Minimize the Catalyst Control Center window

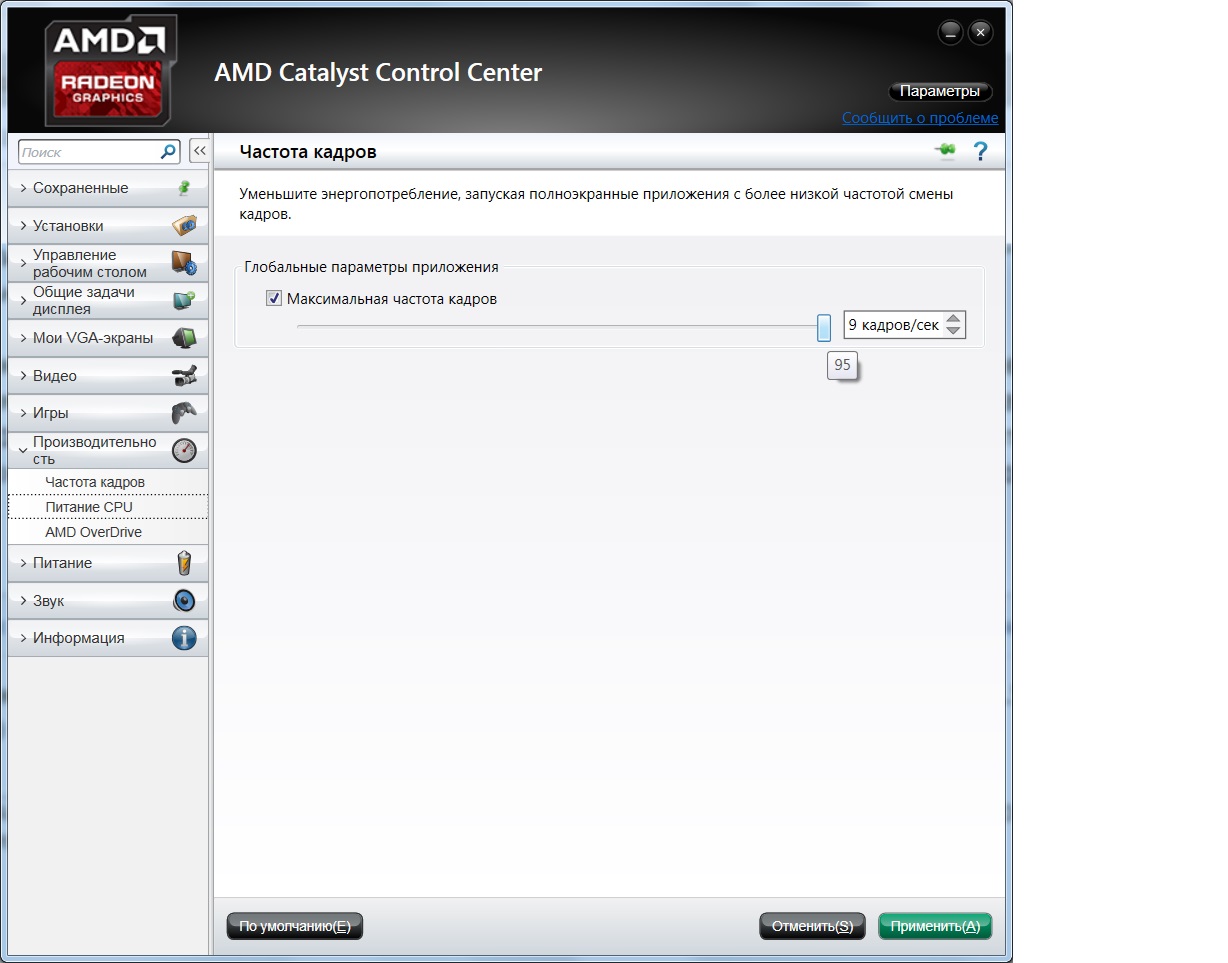click(x=950, y=33)
